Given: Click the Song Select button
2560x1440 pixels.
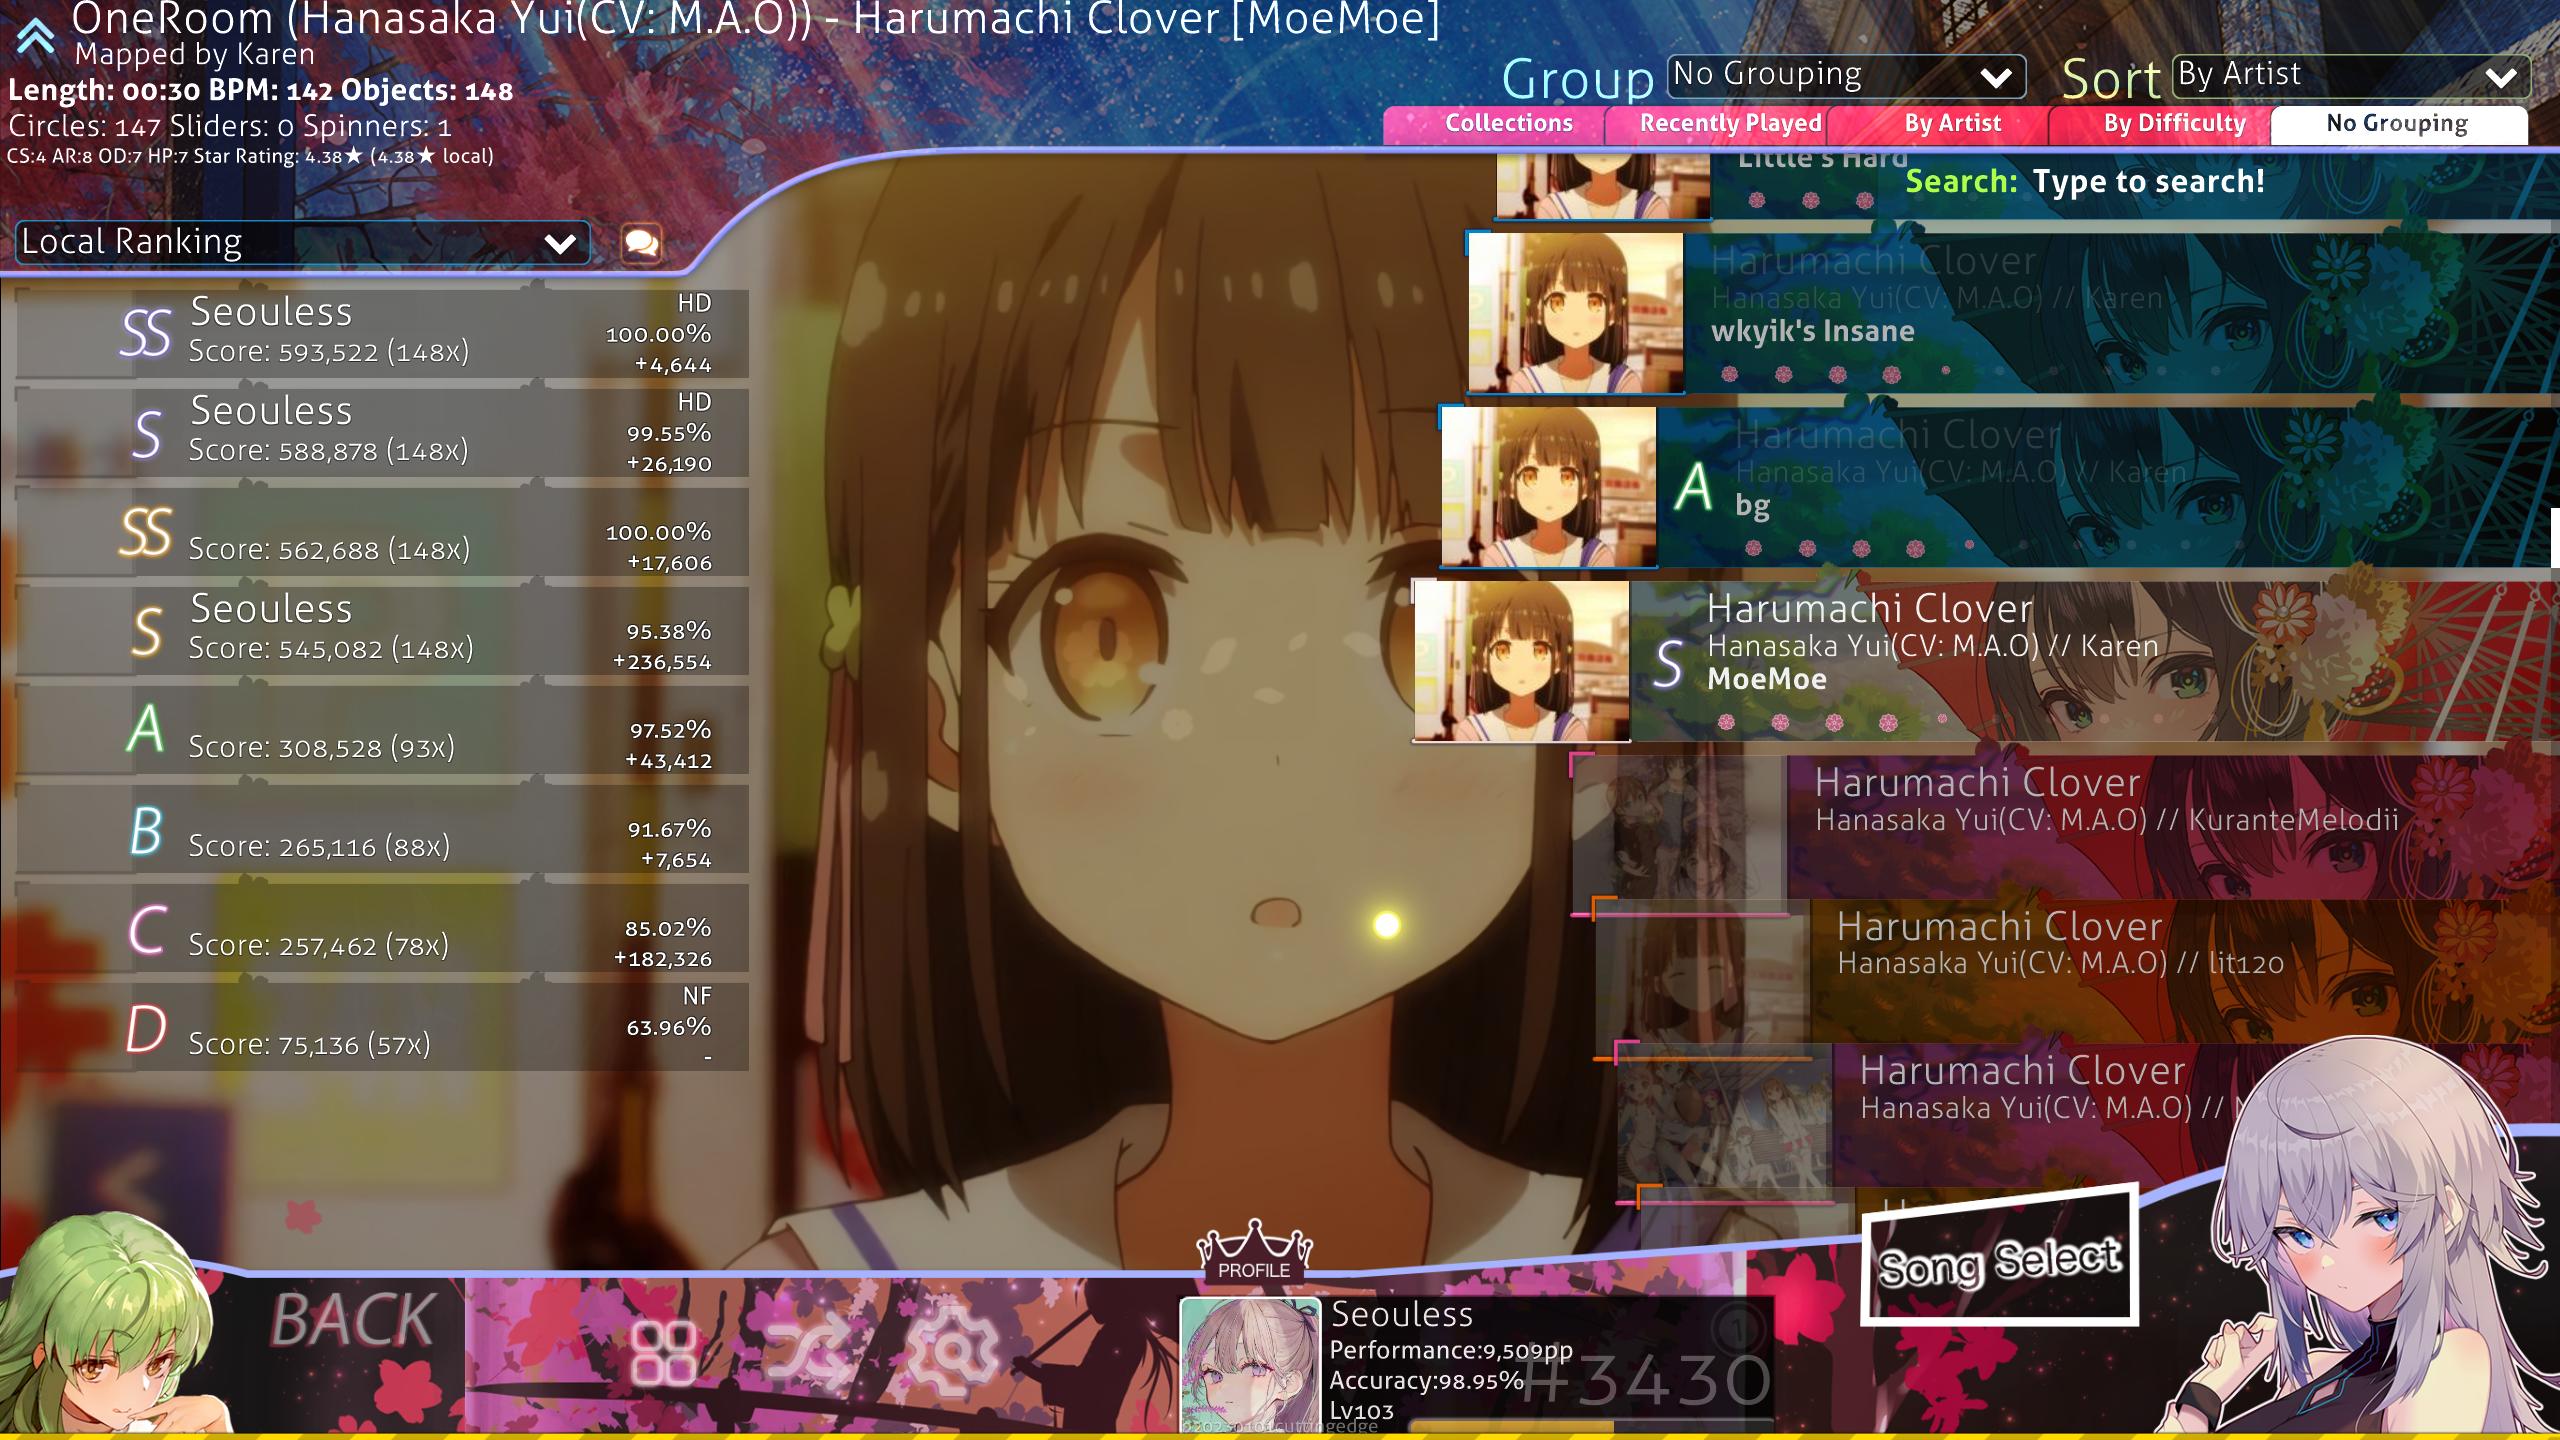Looking at the screenshot, I should point(1999,1261).
